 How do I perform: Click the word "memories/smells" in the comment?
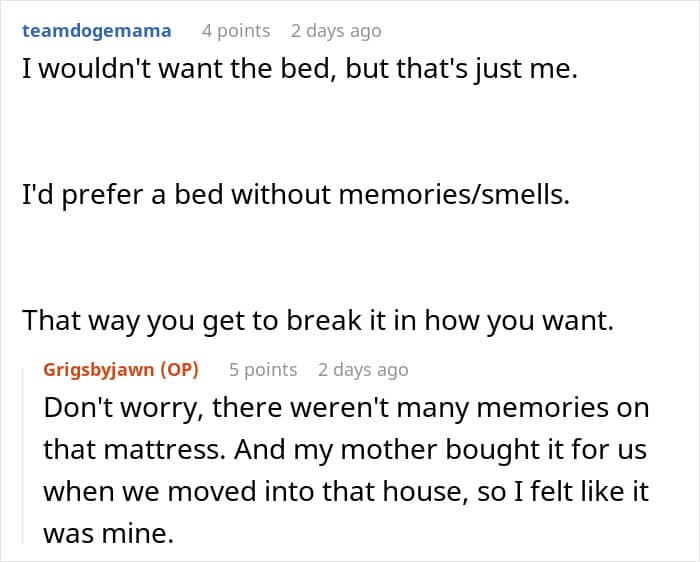click(x=454, y=195)
